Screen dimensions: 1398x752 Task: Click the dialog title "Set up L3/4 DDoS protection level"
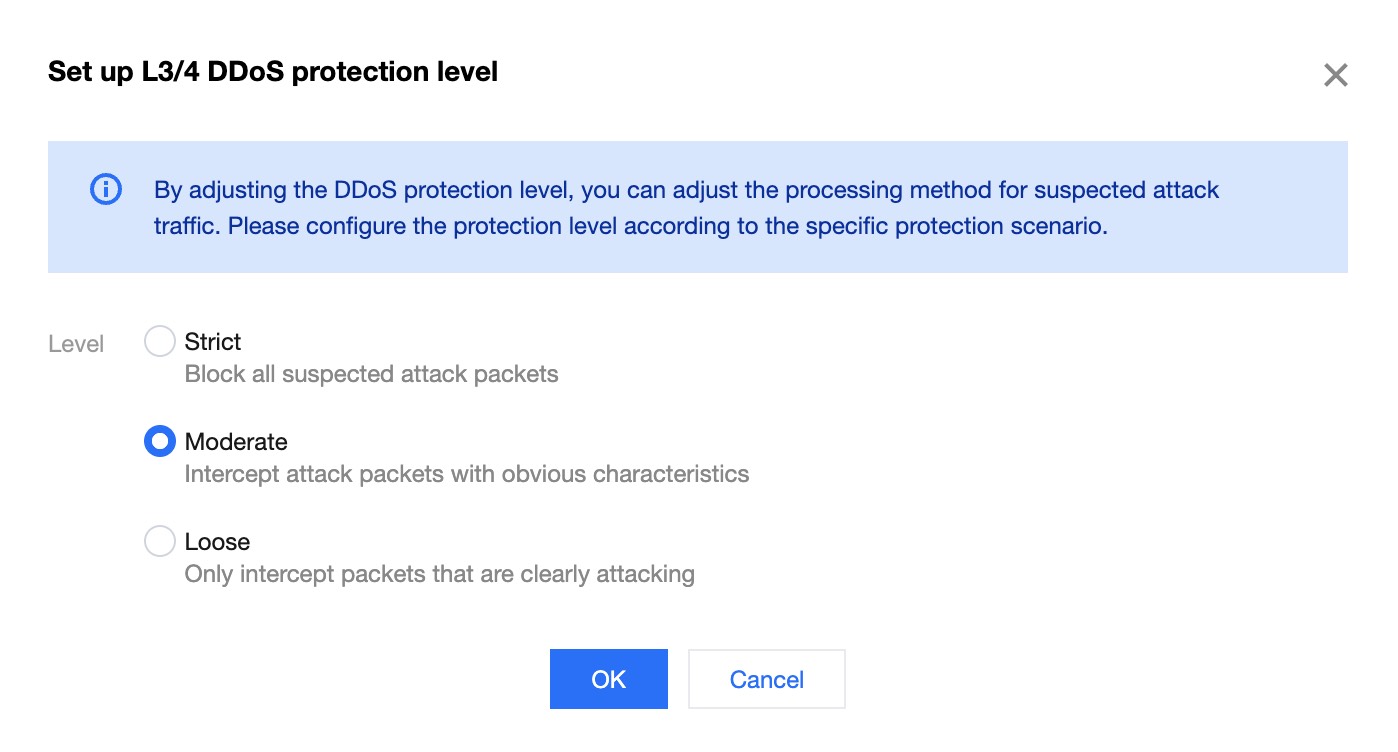pyautogui.click(x=272, y=72)
